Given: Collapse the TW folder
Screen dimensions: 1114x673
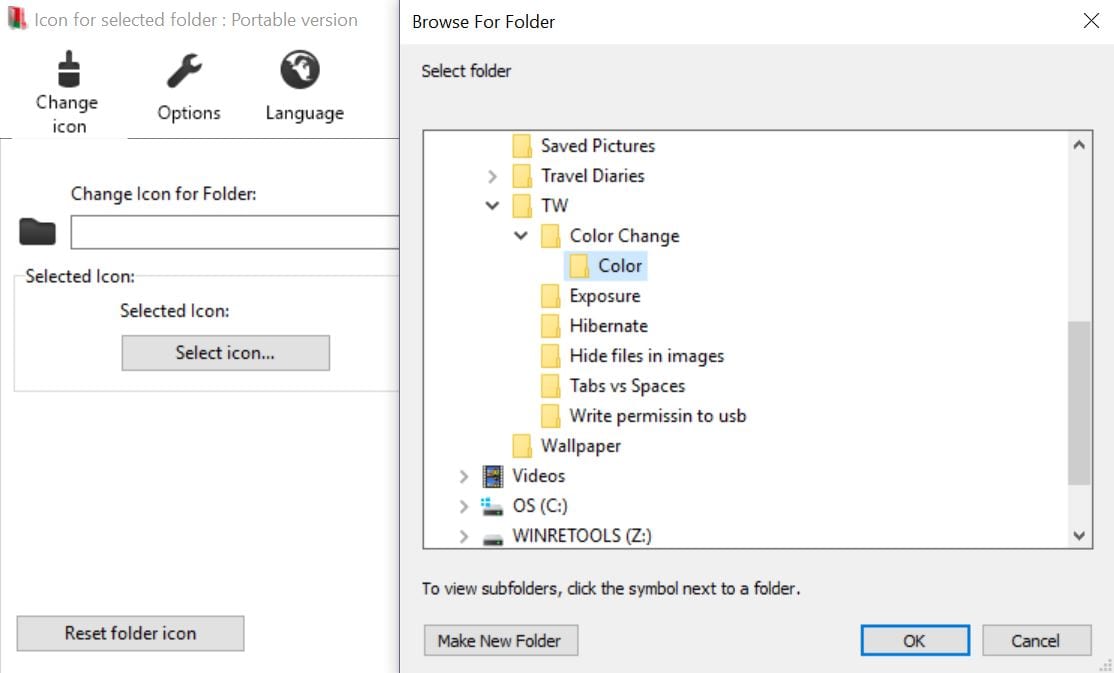Looking at the screenshot, I should (492, 205).
